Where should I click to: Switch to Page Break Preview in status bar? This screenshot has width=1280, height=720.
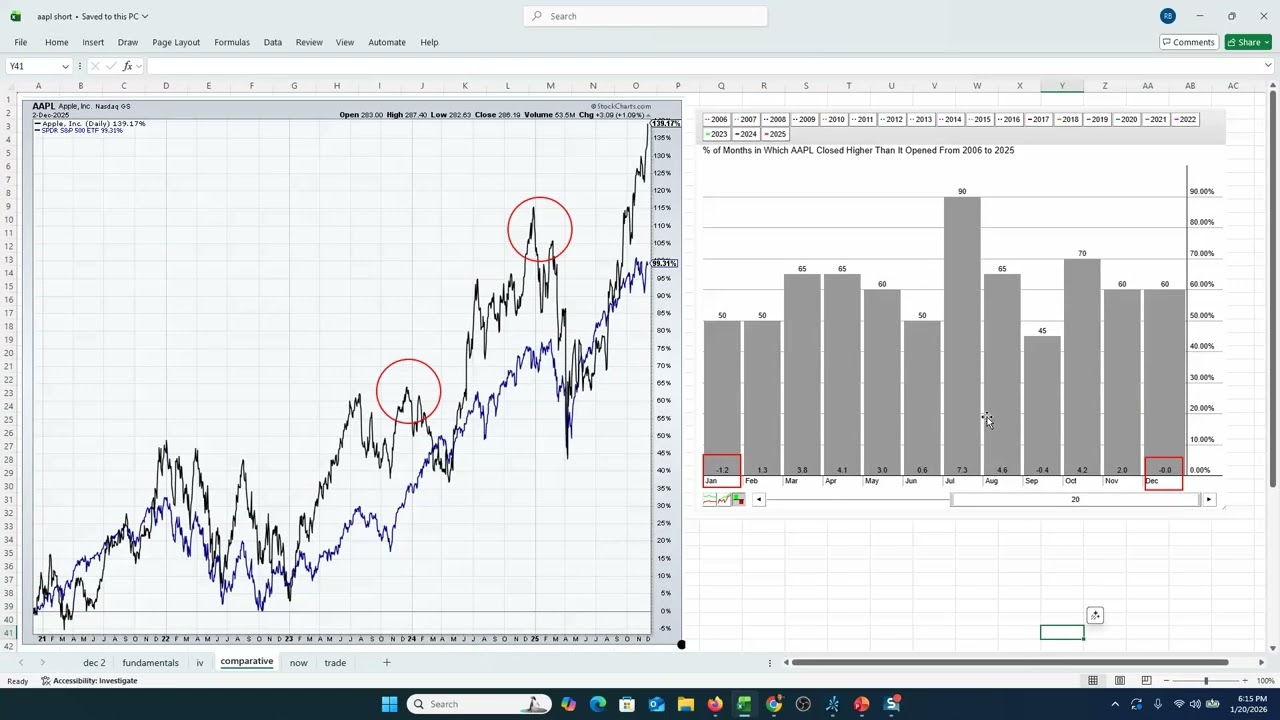pos(1146,681)
